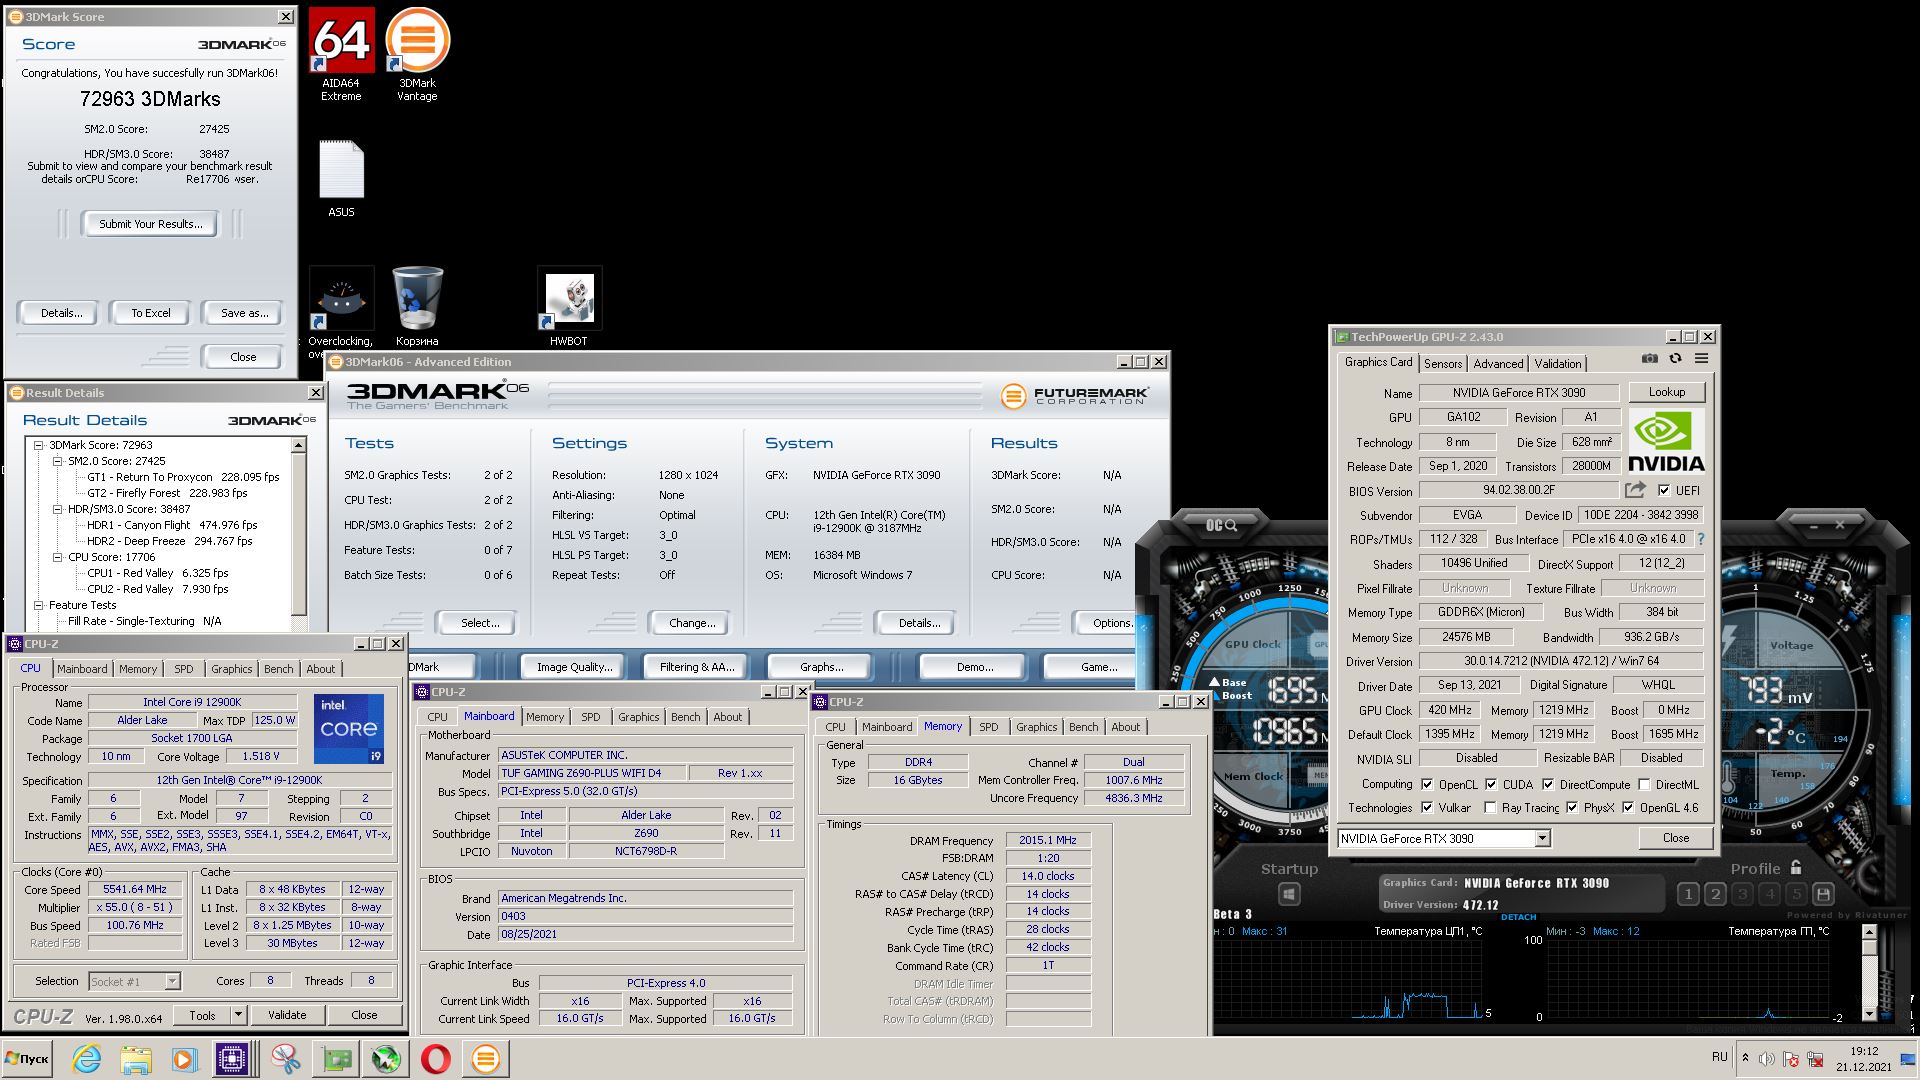Image resolution: width=1920 pixels, height=1080 pixels.
Task: Collapse 3DMark Score 72963 tree node
Action: tap(39, 445)
